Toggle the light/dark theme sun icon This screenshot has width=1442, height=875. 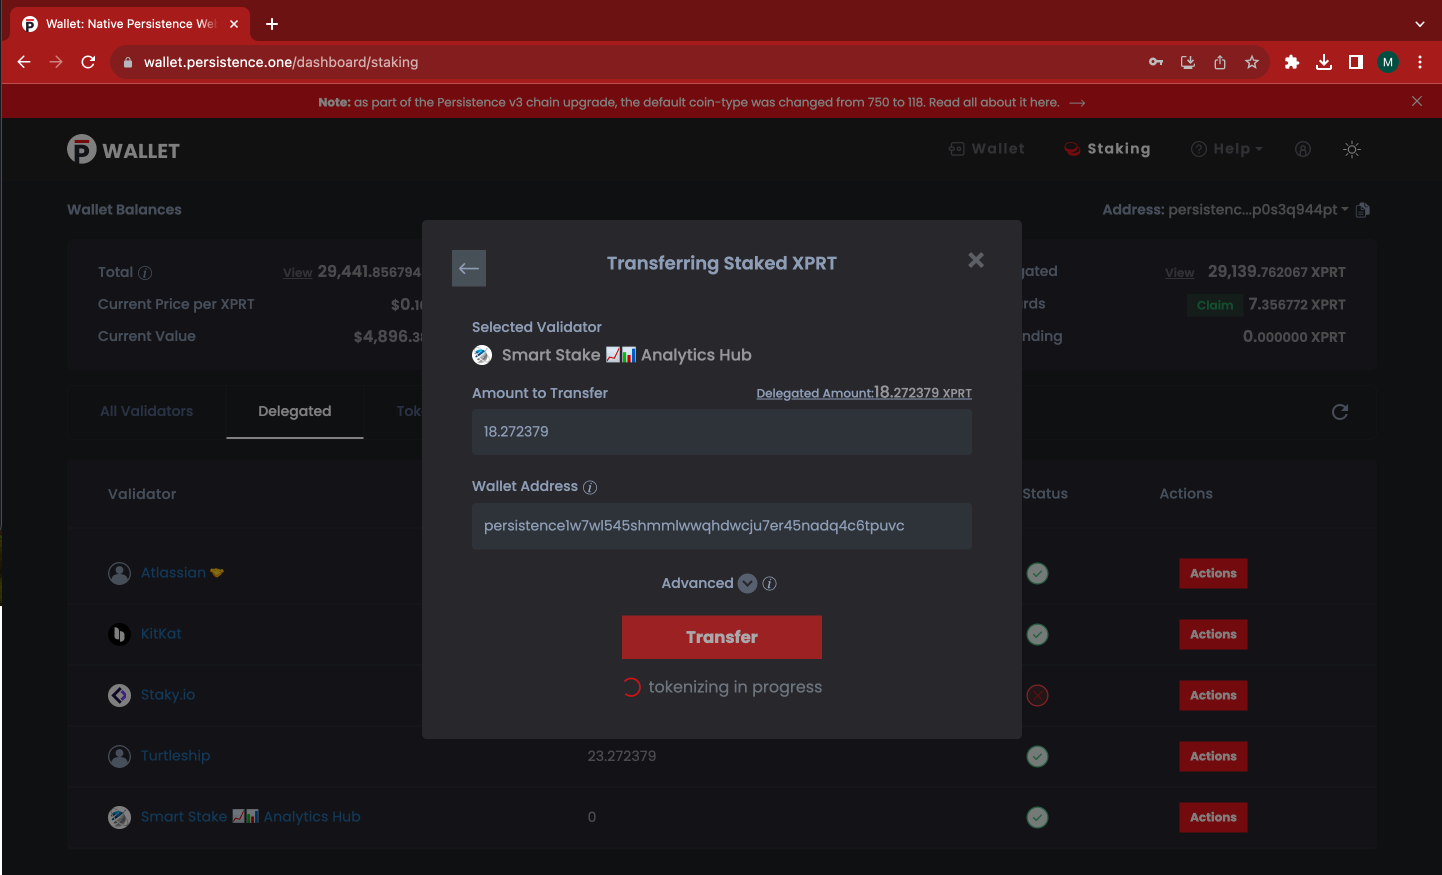[1352, 149]
